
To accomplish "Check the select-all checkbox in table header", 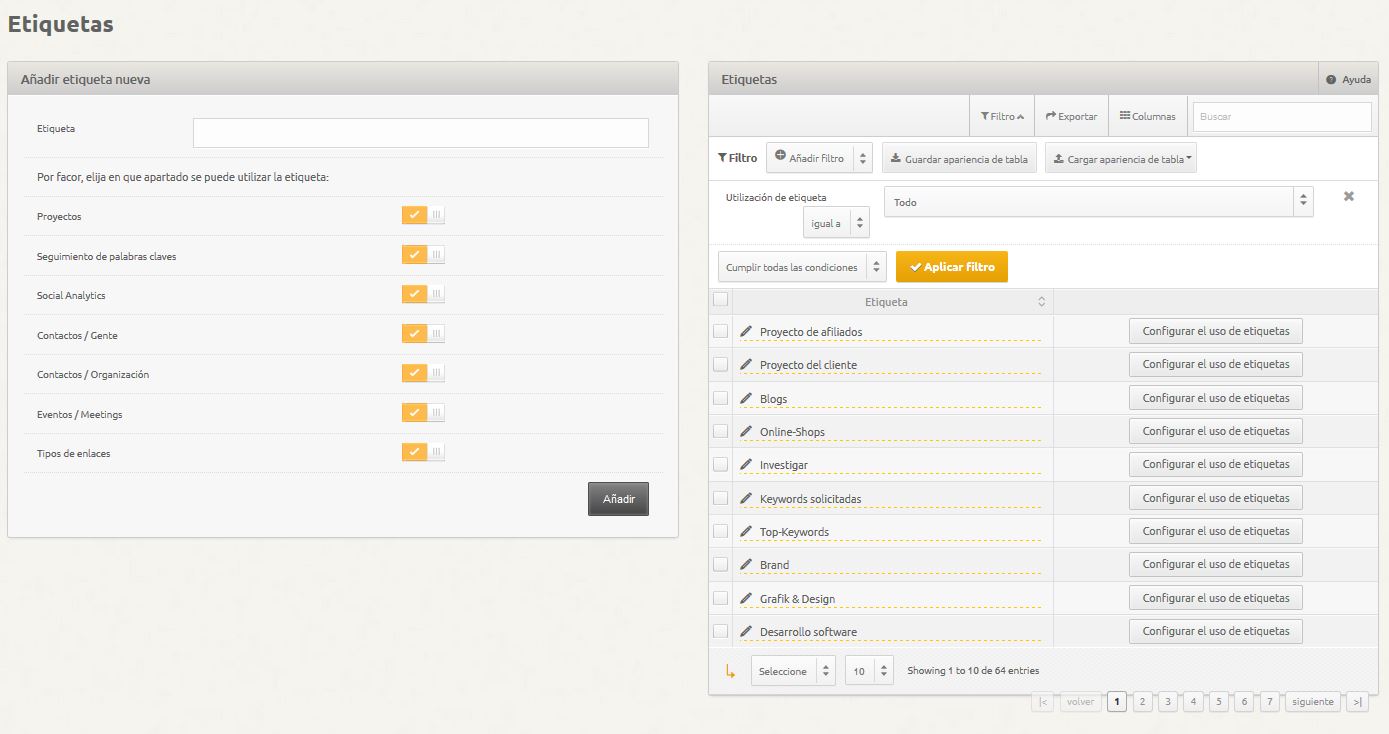I will 720,299.
